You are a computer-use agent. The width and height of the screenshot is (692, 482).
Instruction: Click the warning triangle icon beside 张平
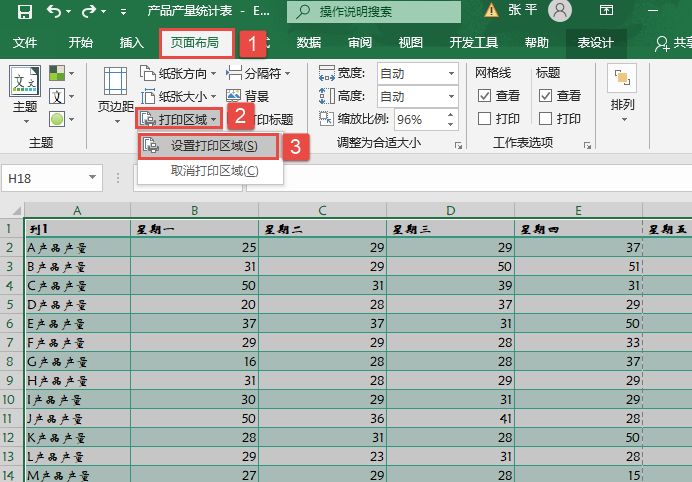click(491, 11)
